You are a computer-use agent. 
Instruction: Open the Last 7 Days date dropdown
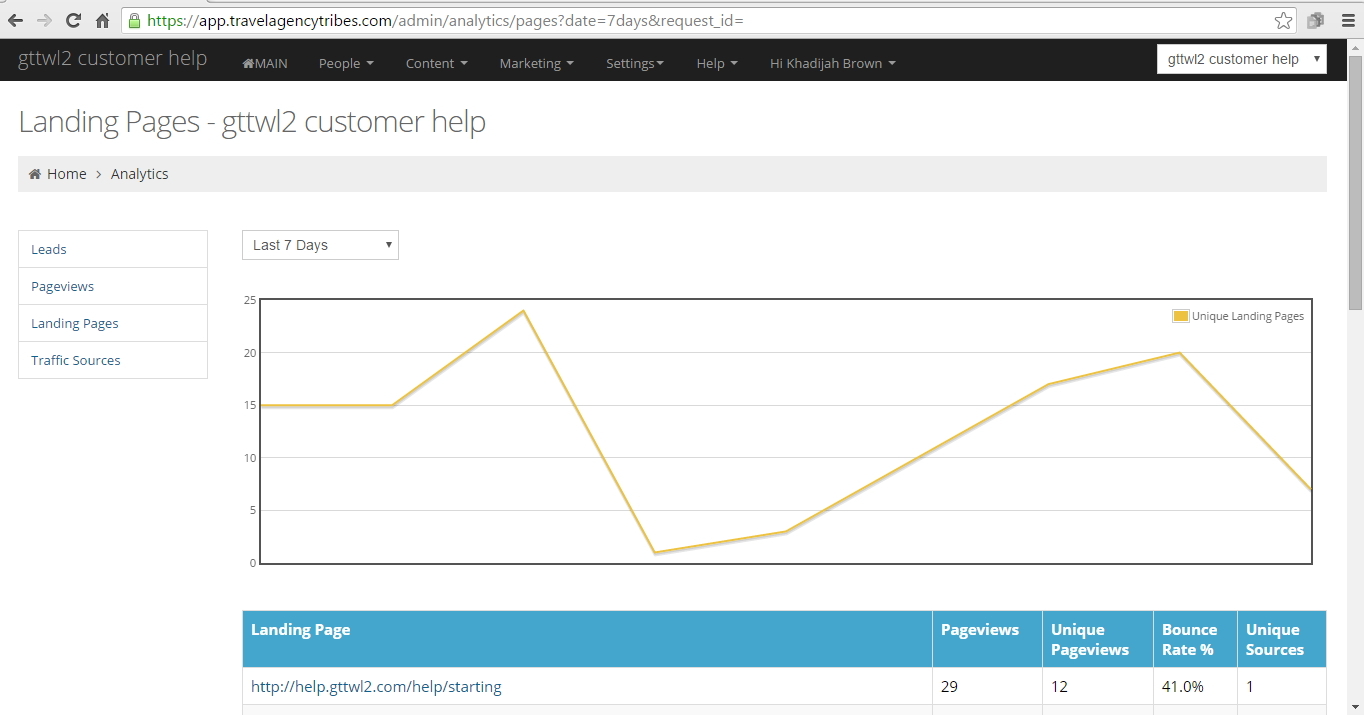320,245
